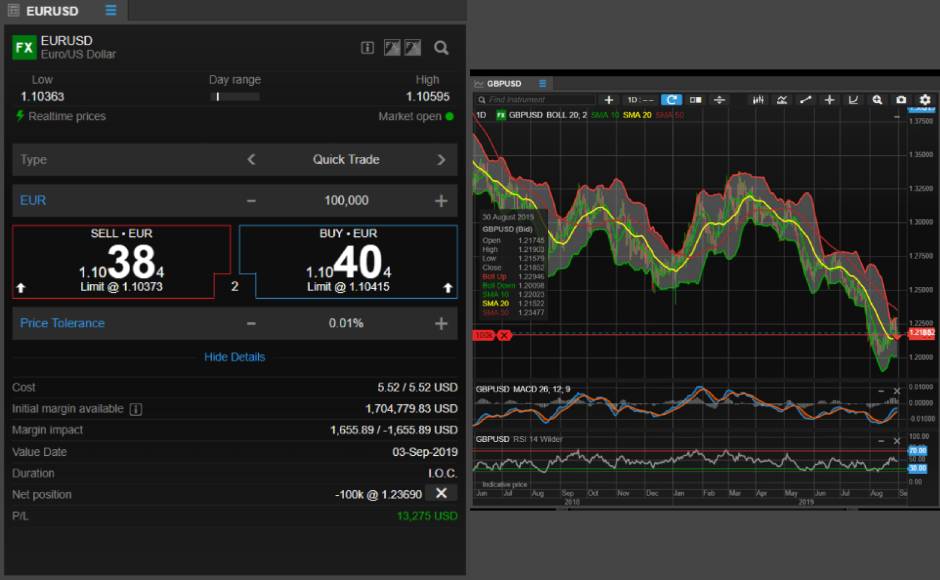
Task: Open the candlestick chart type icon
Action: pyautogui.click(x=758, y=100)
